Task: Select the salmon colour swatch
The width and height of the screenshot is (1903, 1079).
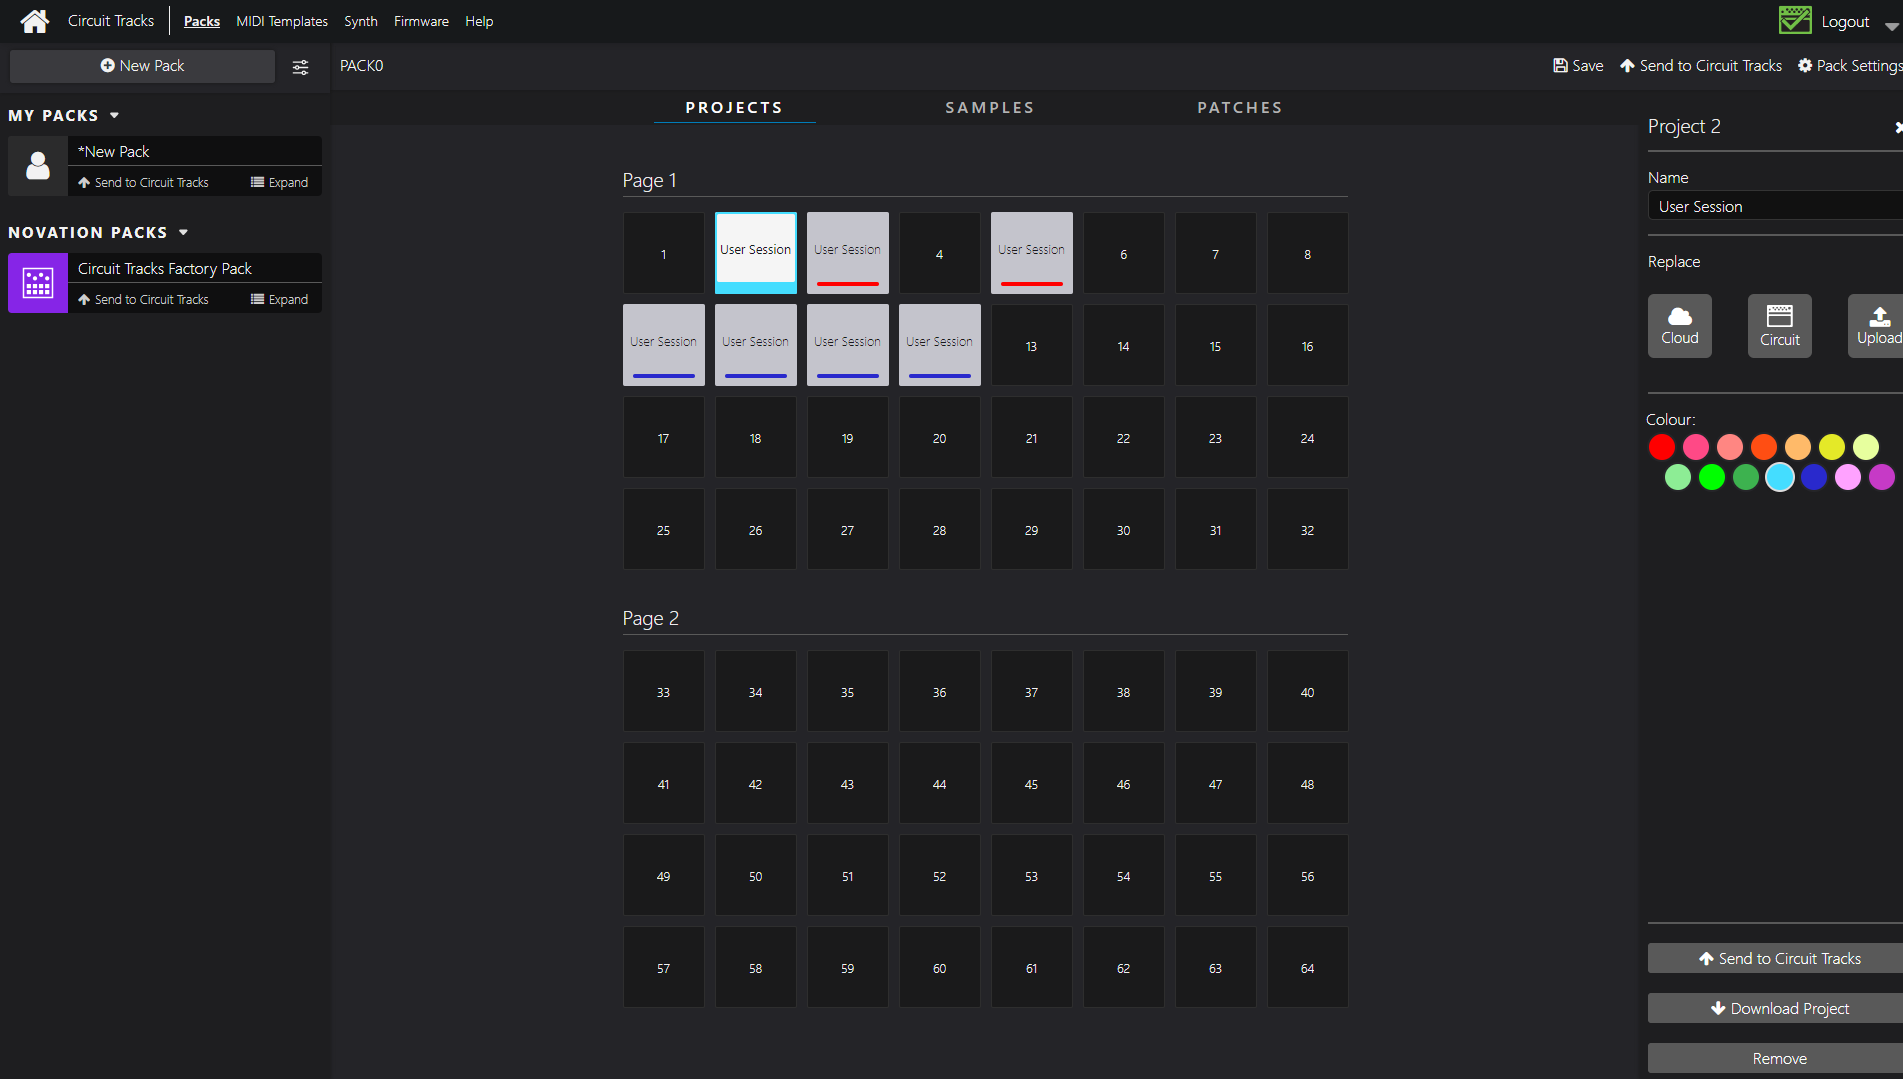Action: [x=1730, y=447]
